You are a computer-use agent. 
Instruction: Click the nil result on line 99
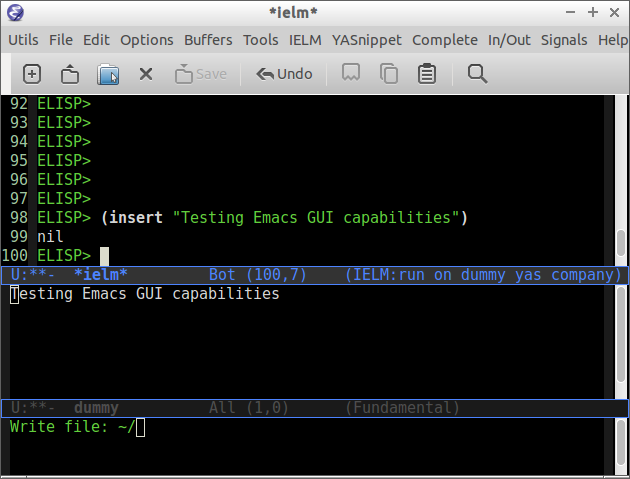pyautogui.click(x=50, y=236)
